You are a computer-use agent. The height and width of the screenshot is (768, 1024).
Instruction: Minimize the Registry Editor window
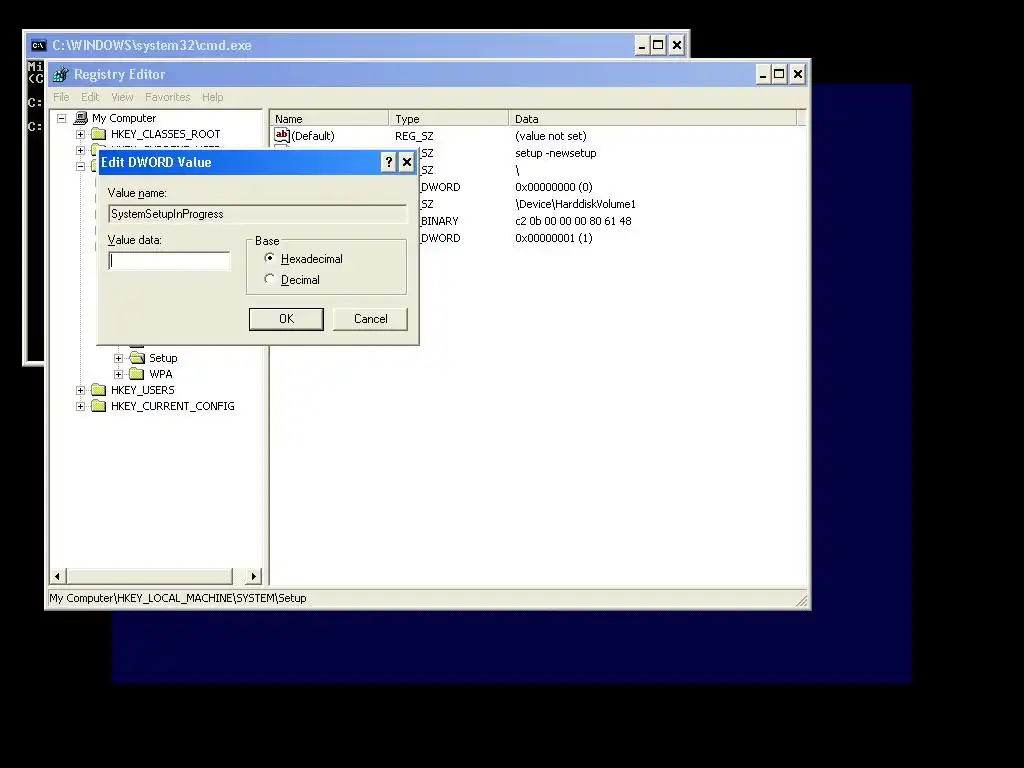(x=763, y=74)
